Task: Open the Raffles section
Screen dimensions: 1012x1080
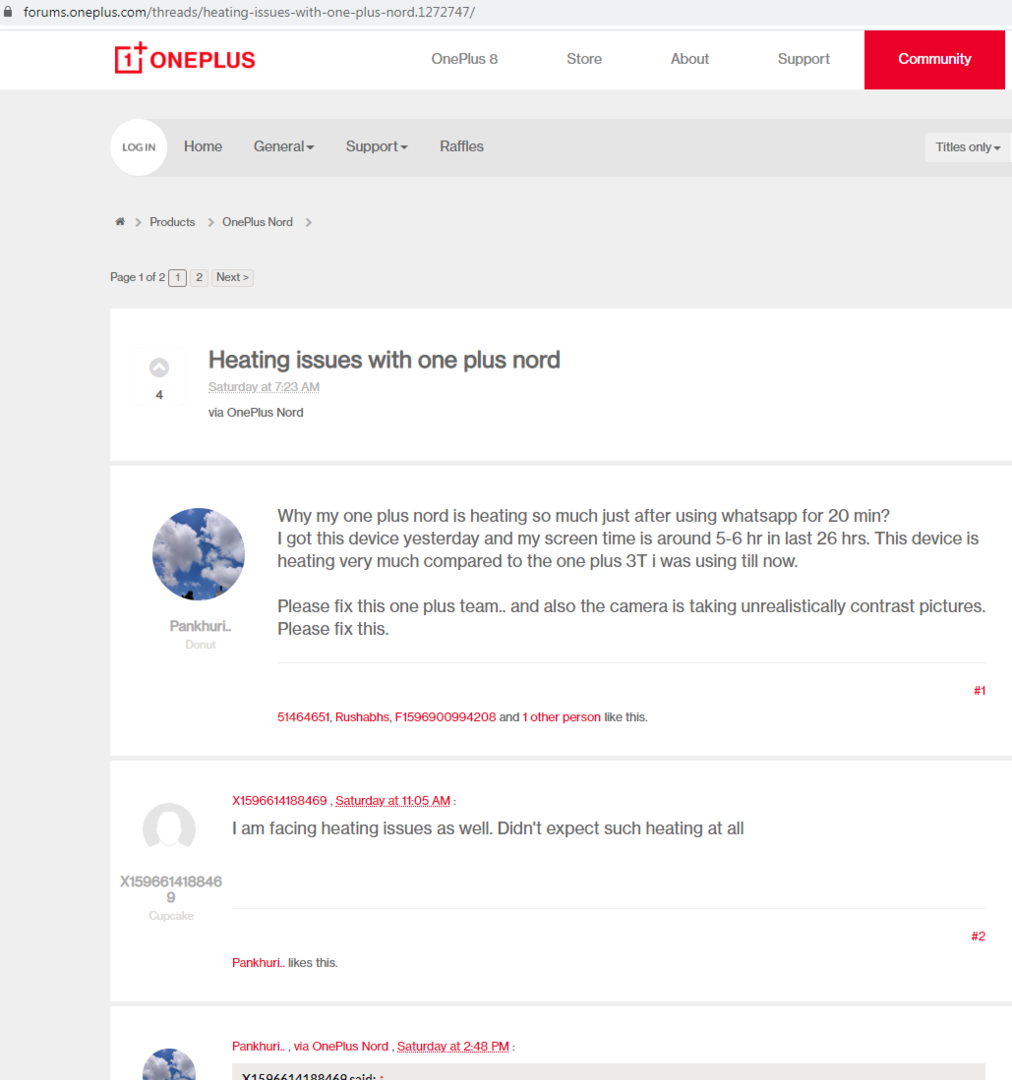Action: pos(462,147)
